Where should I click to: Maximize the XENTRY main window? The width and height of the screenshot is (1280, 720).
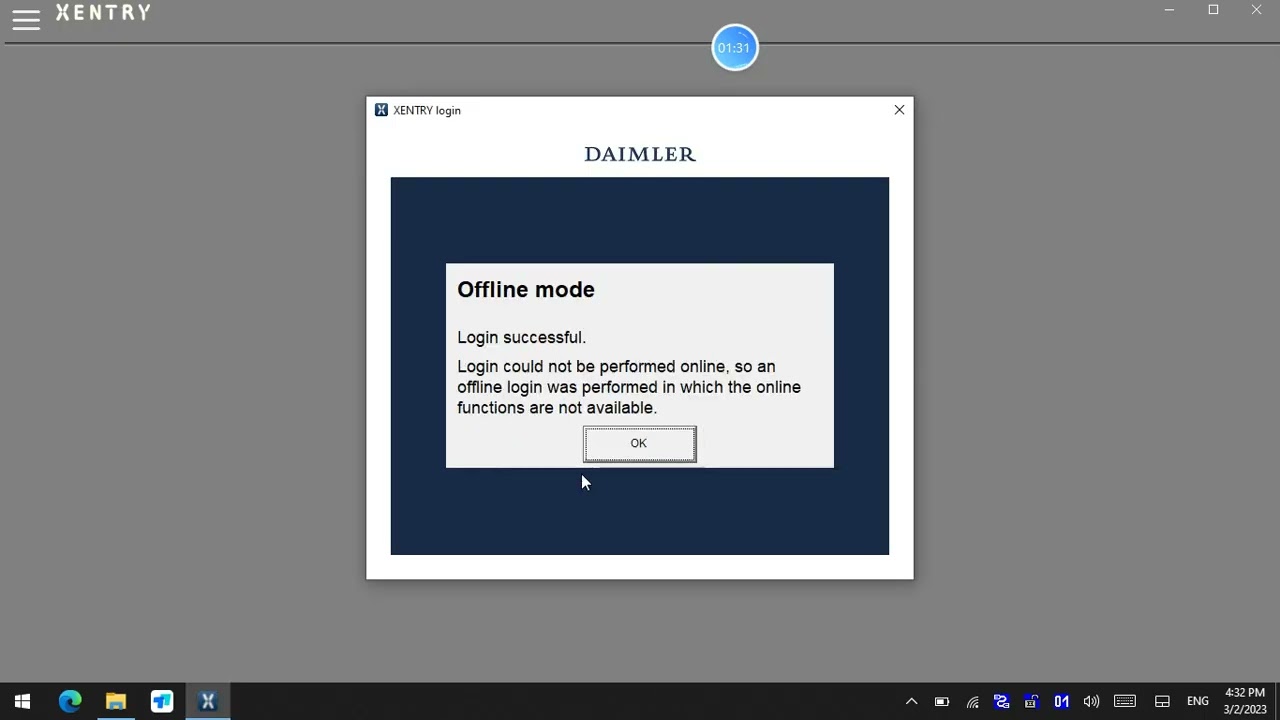click(x=1213, y=10)
